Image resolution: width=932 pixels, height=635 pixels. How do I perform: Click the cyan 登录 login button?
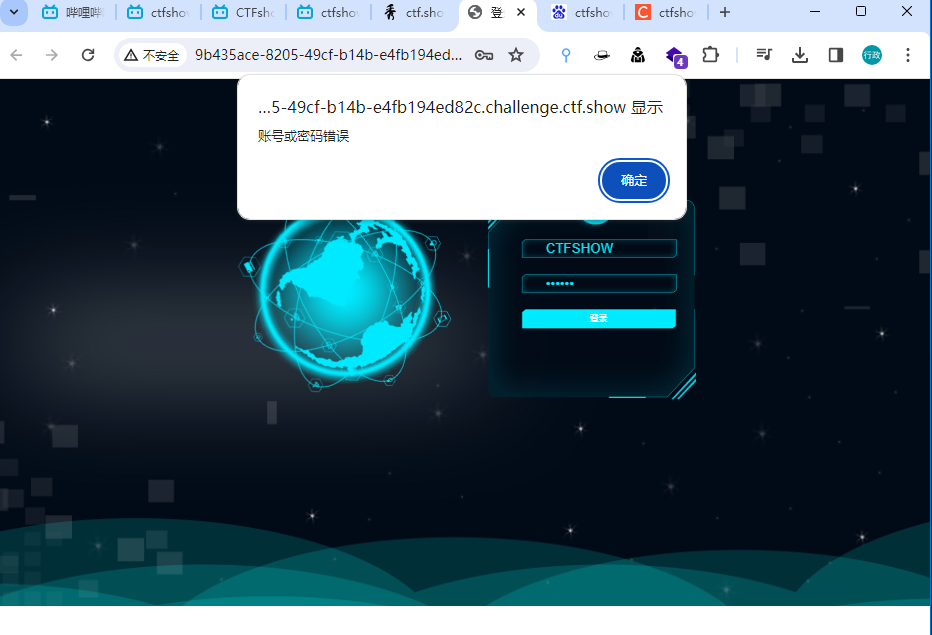click(x=598, y=318)
